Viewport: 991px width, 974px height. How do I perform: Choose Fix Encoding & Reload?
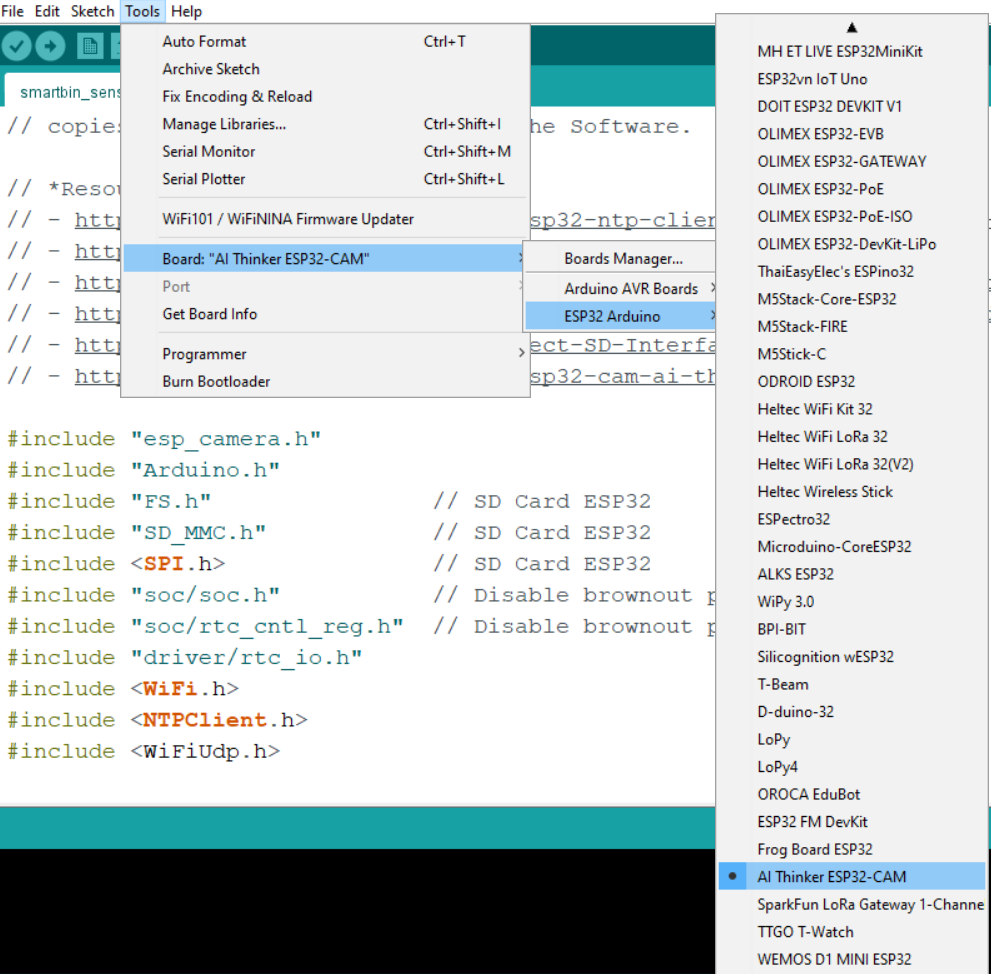click(325, 96)
